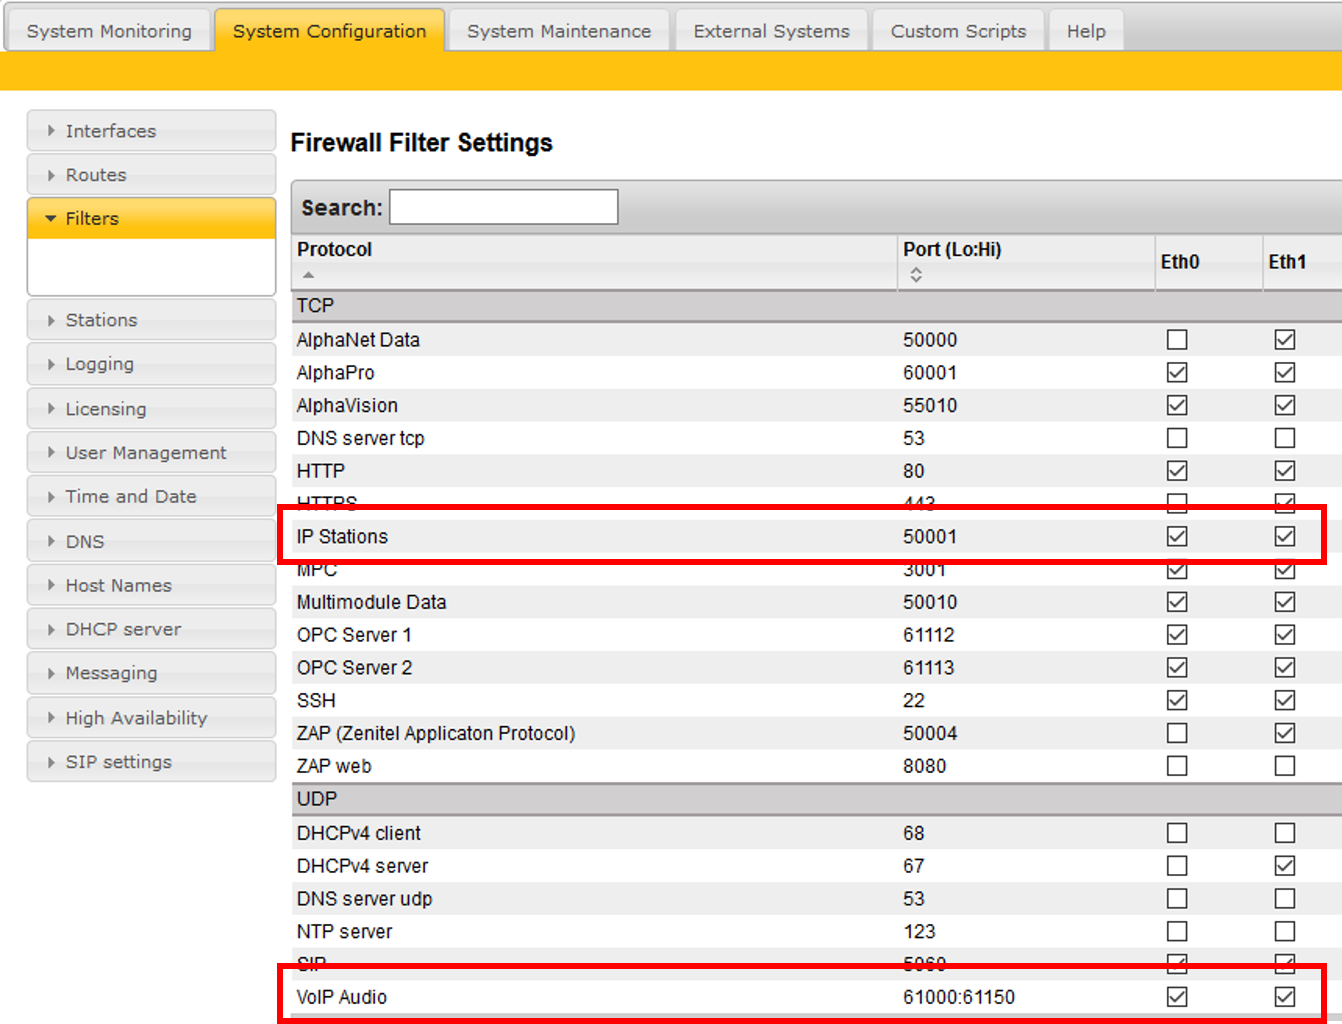Go to the Custom Scripts tab
1342x1024 pixels.
958,31
